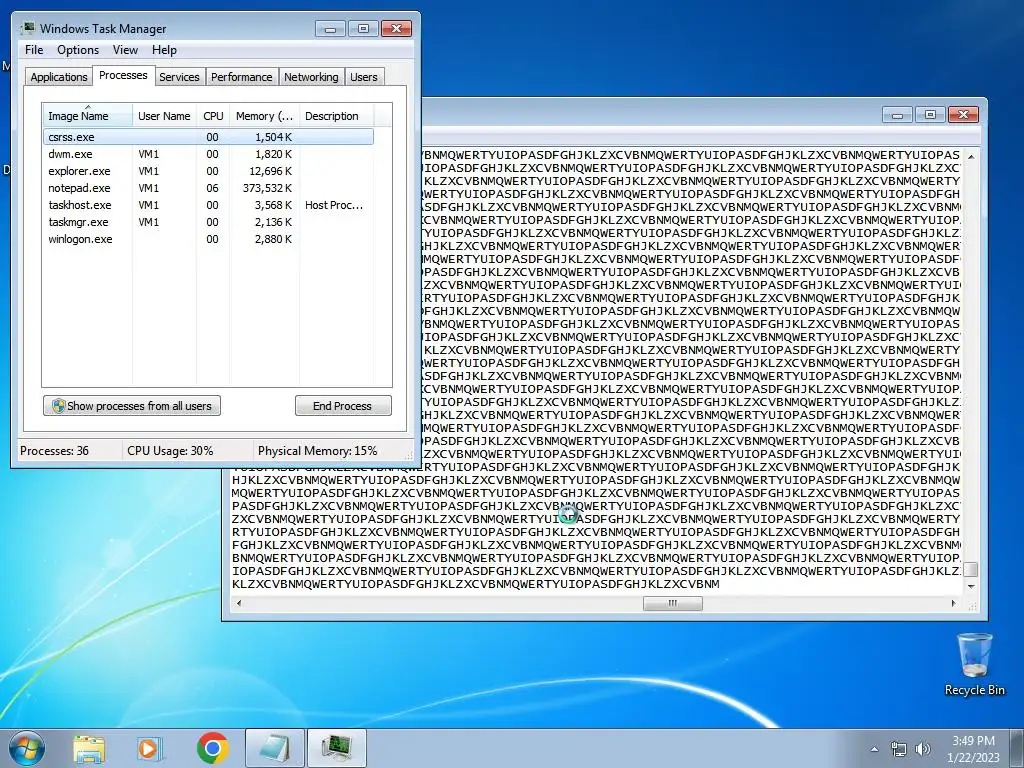Screen dimensions: 1024x768
Task: Minimize the Notepad window
Action: pyautogui.click(x=897, y=115)
